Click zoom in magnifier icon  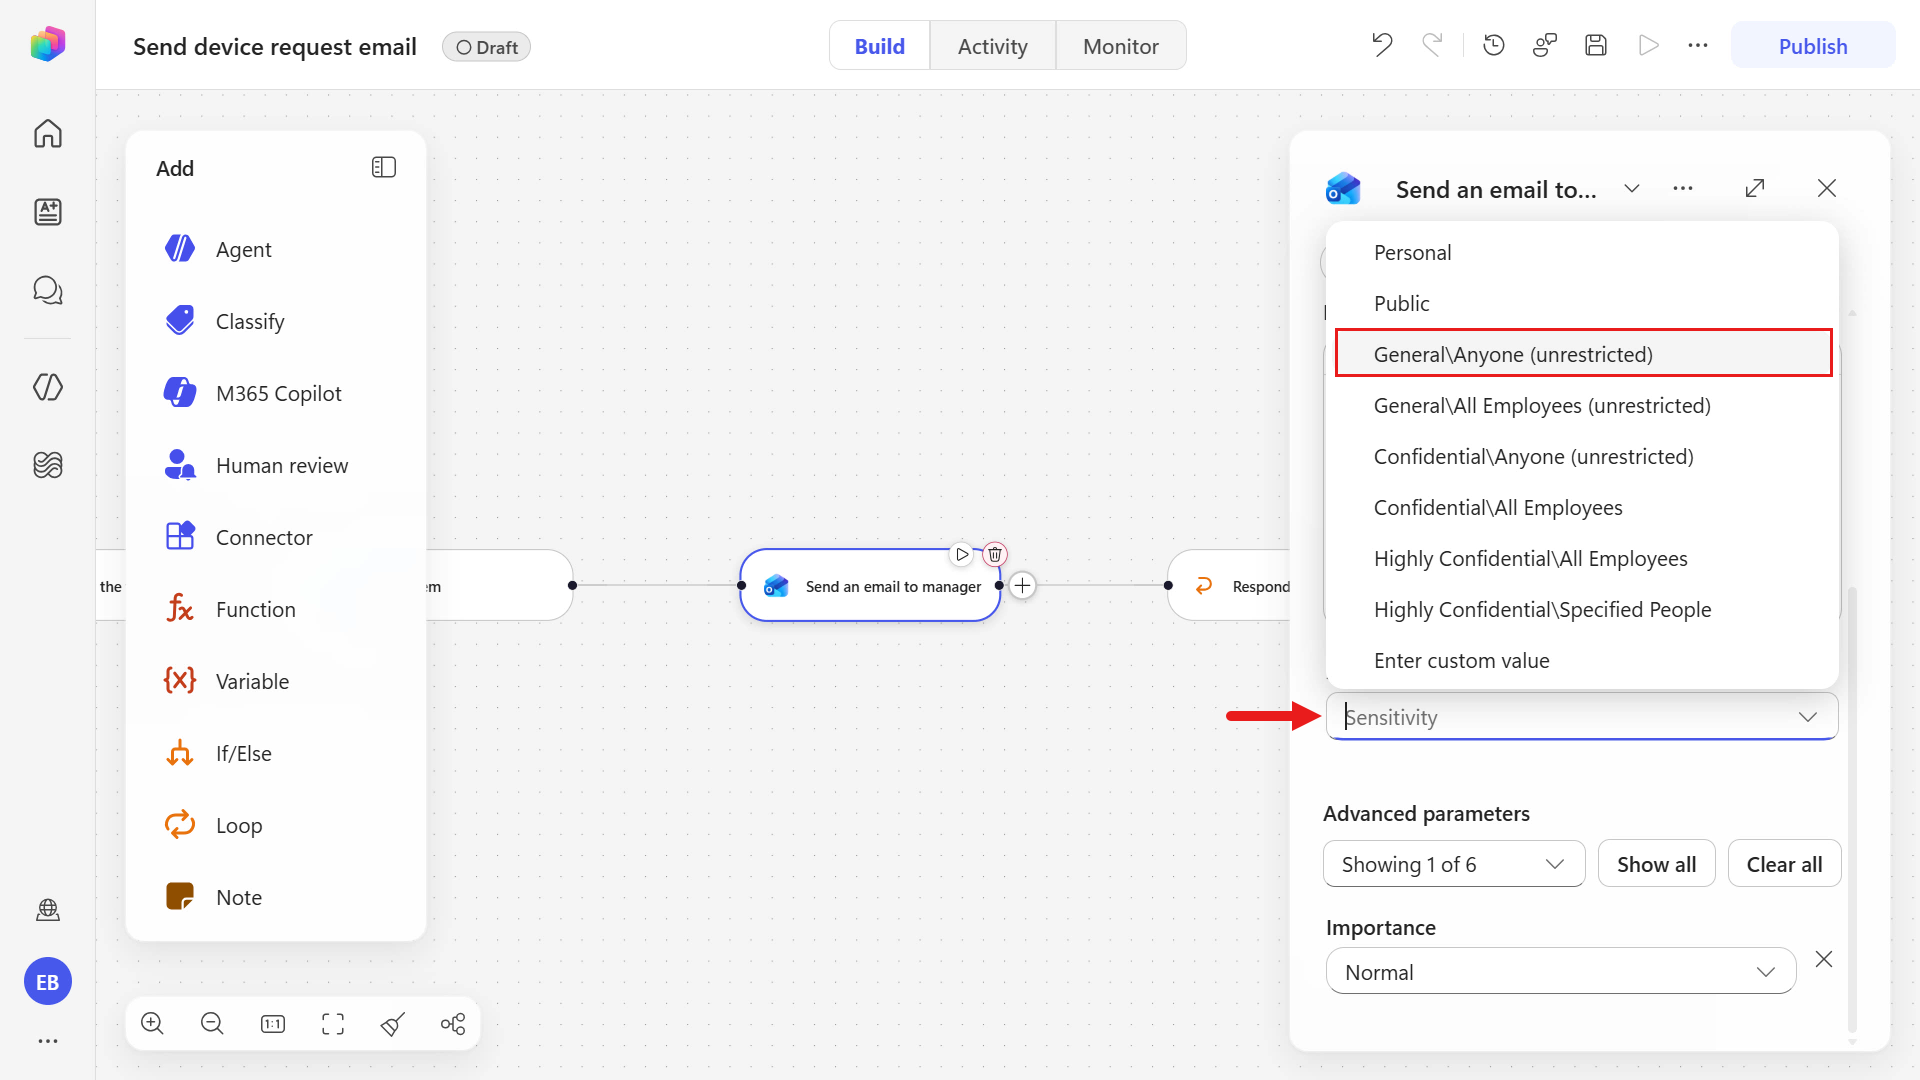(152, 1023)
